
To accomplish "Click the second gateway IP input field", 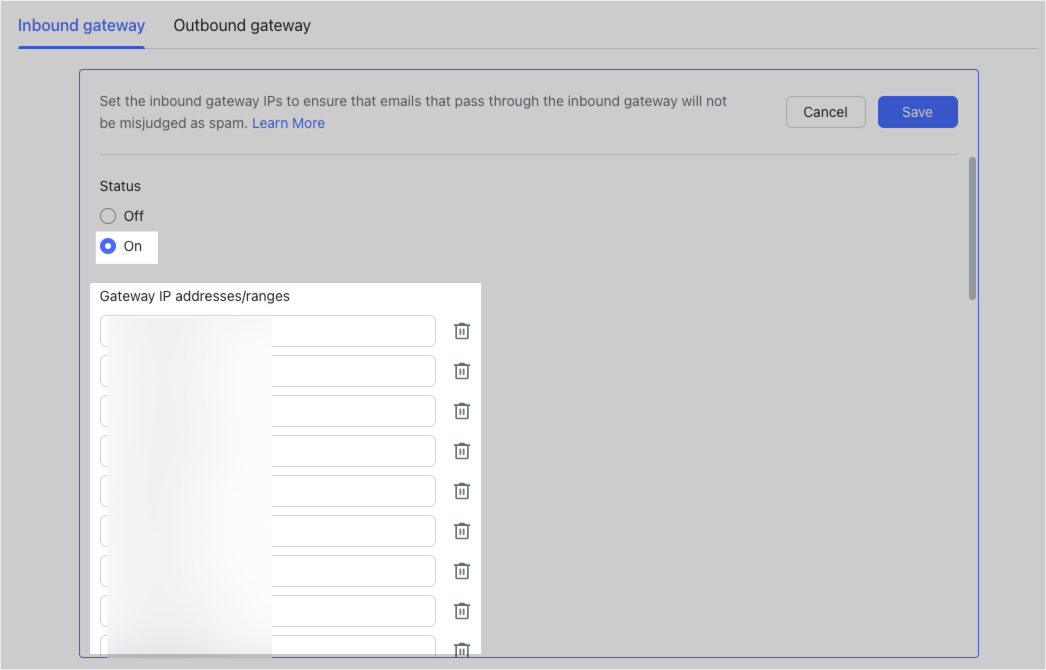I will (267, 370).
